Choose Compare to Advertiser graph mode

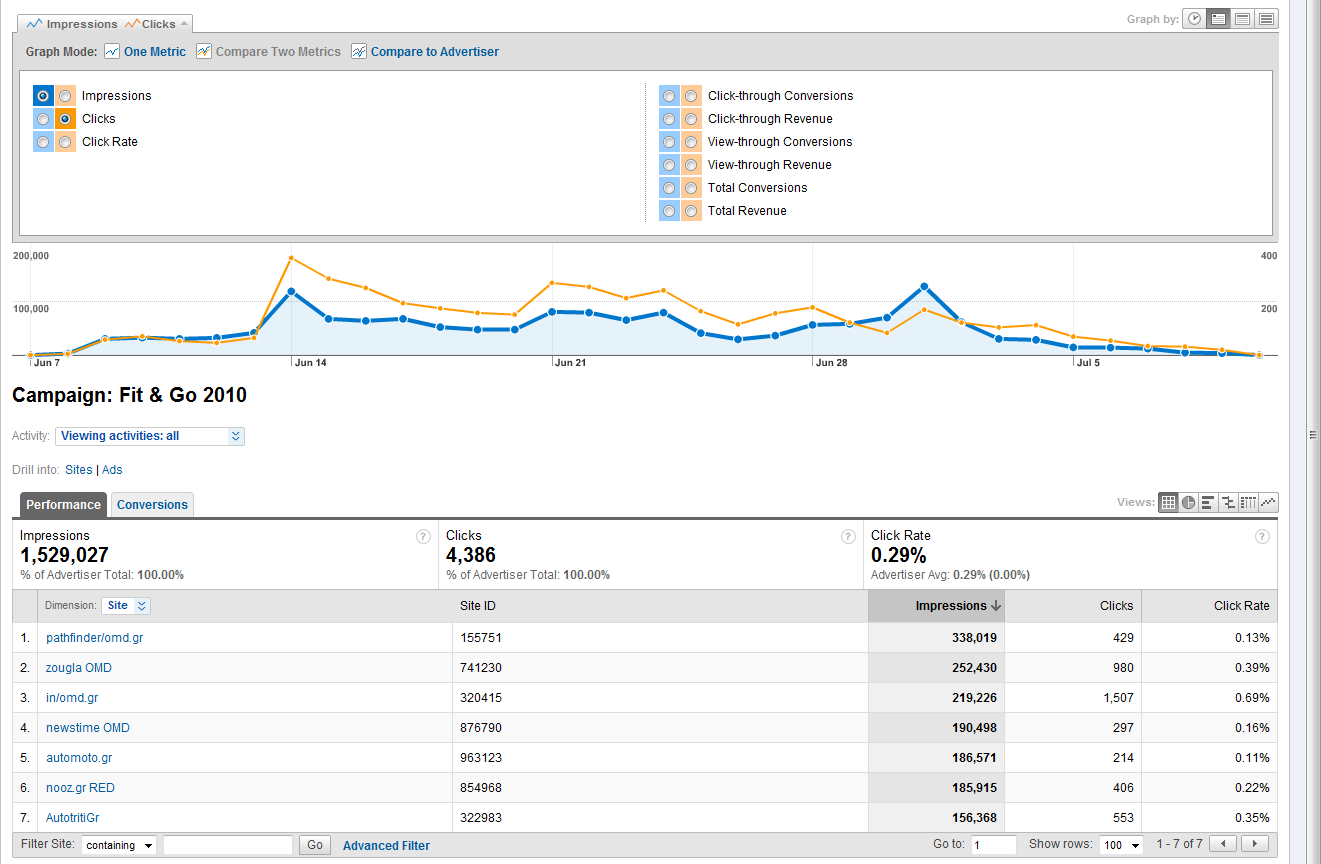pos(435,52)
